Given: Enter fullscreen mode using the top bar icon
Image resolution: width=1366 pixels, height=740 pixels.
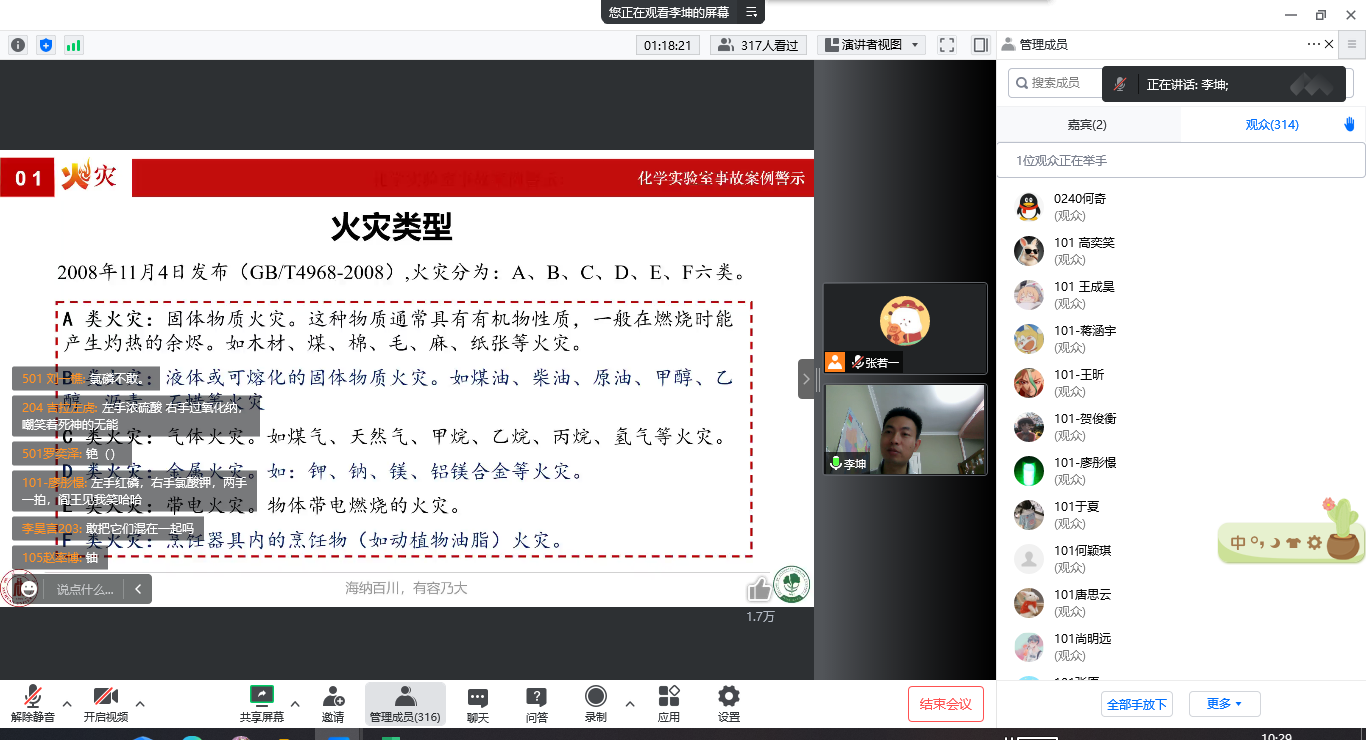Looking at the screenshot, I should 947,45.
